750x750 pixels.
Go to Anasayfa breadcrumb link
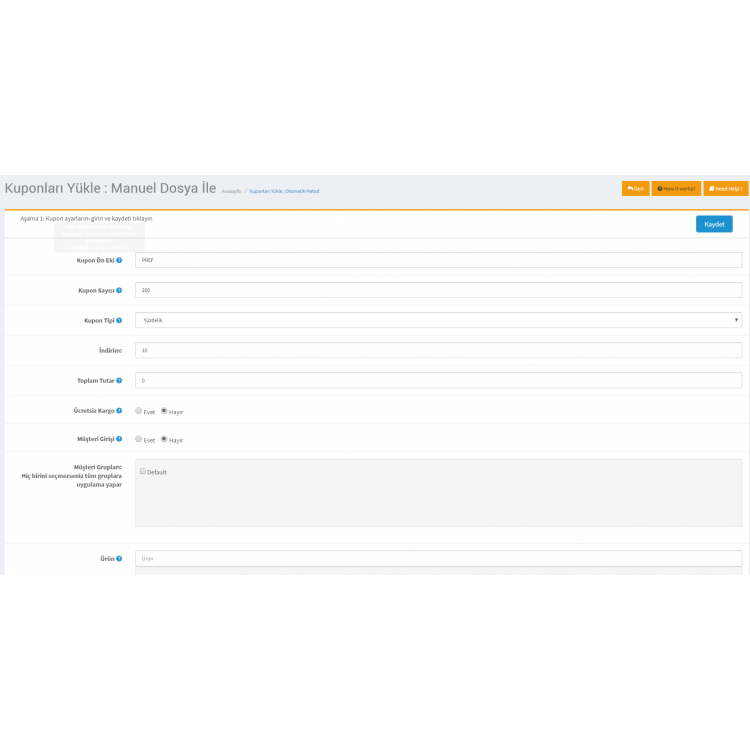[231, 191]
